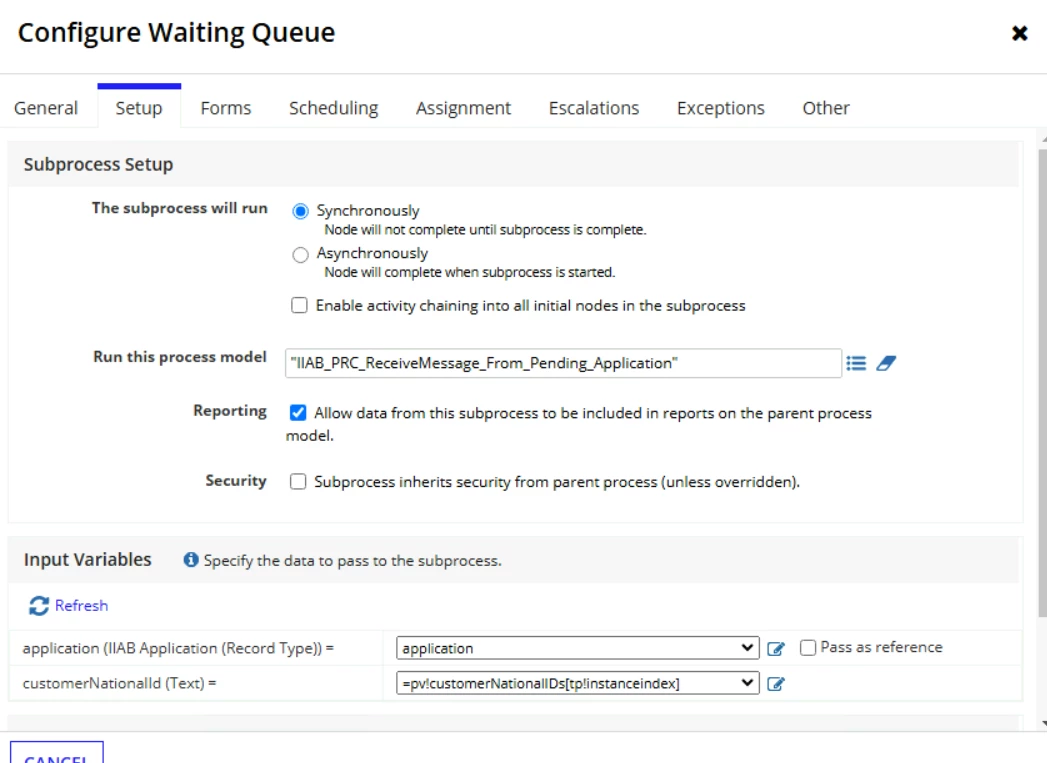Select the Synchronously radio option
The height and width of the screenshot is (763, 1047).
[300, 212]
